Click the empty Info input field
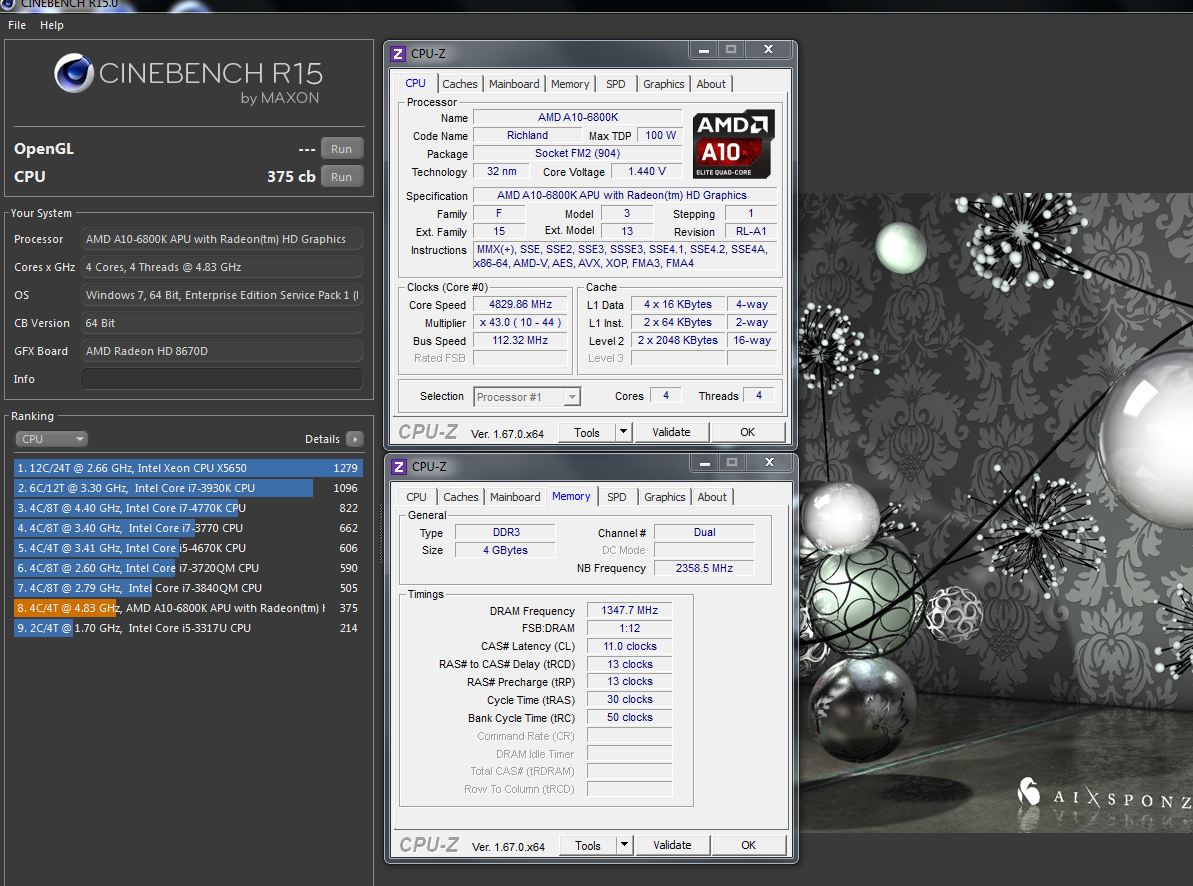This screenshot has width=1193, height=886. click(x=221, y=379)
